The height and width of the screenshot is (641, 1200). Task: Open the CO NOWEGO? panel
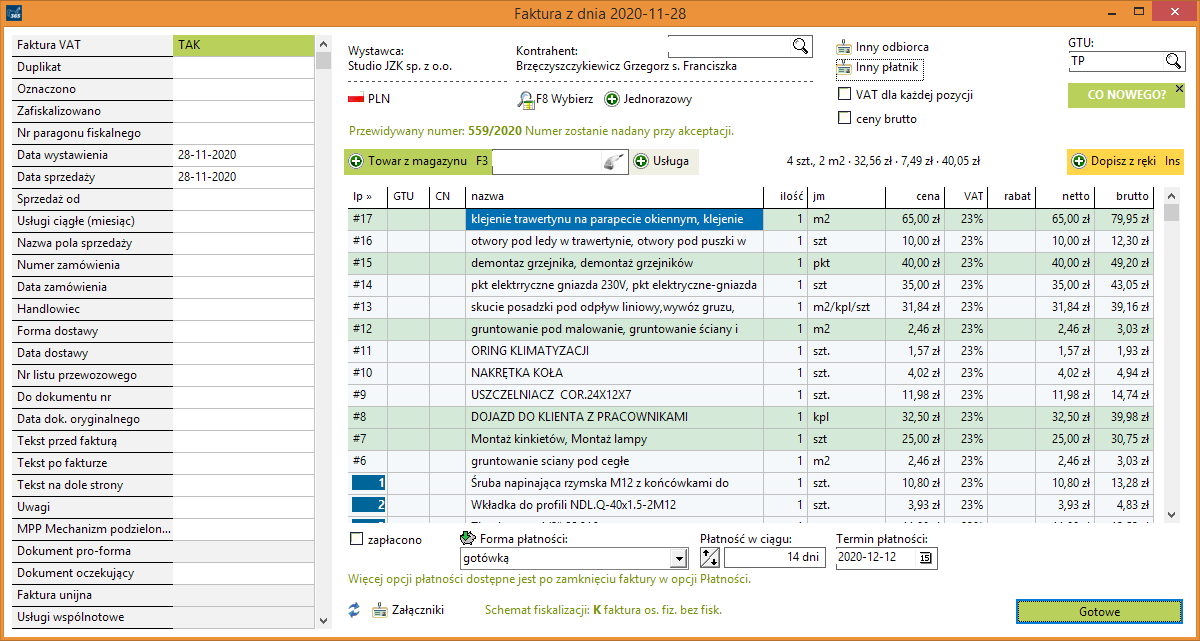tap(1126, 95)
